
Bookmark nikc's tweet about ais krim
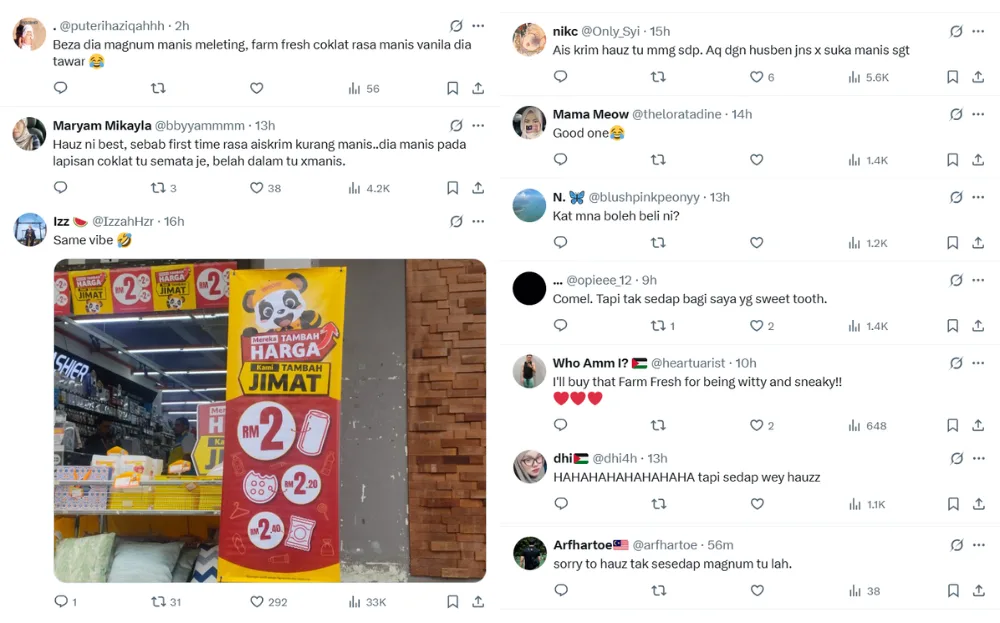pyautogui.click(x=952, y=77)
